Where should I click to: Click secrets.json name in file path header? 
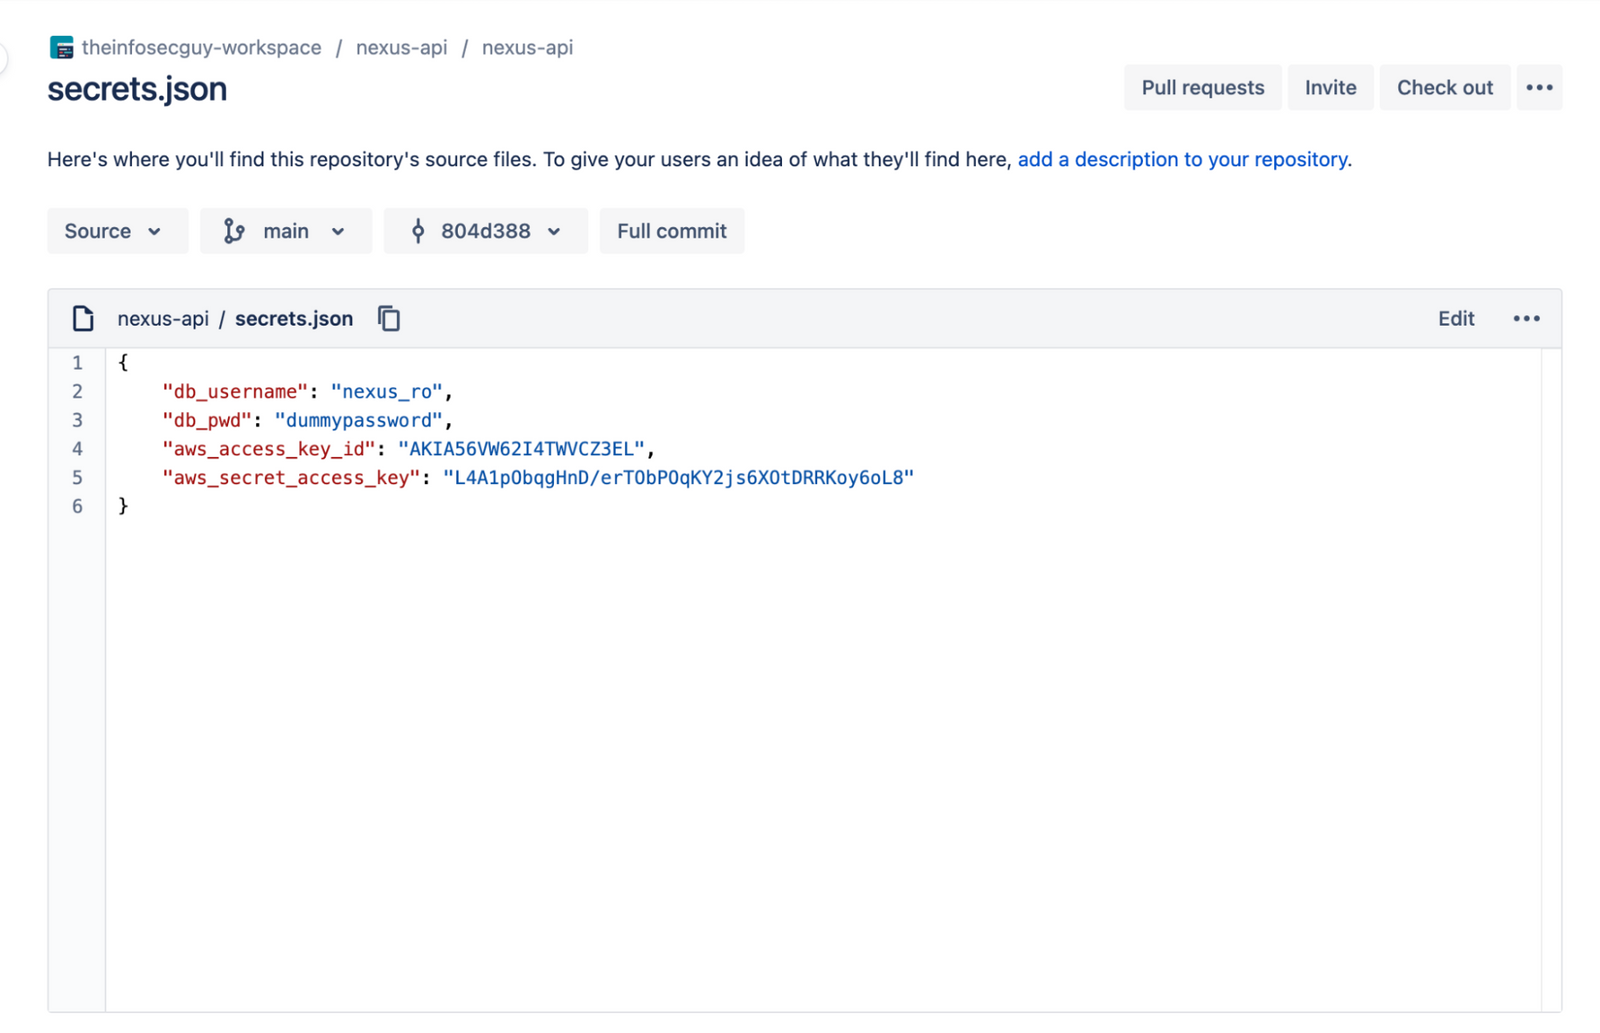tap(294, 318)
